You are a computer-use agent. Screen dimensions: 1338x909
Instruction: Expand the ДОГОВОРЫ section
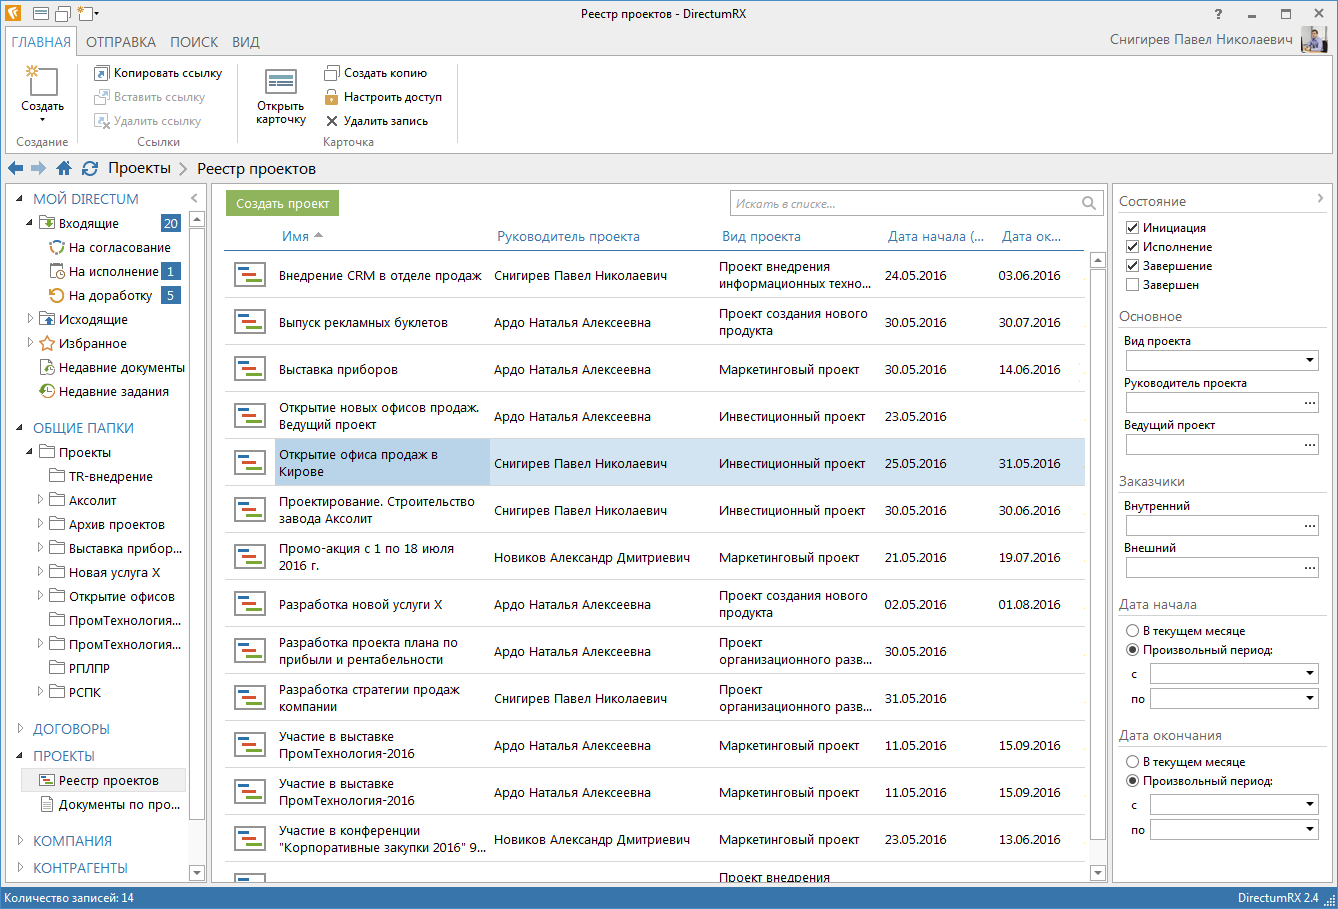pyautogui.click(x=20, y=729)
